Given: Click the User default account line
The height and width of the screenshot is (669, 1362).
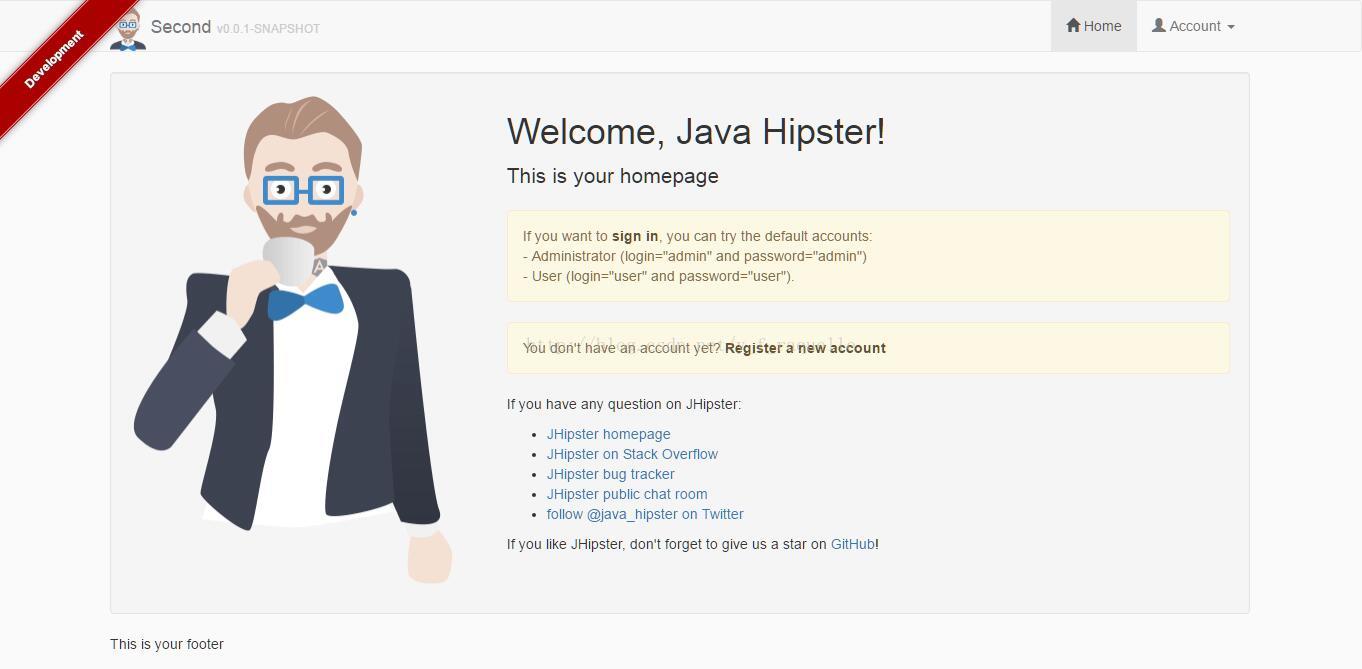Looking at the screenshot, I should (659, 276).
